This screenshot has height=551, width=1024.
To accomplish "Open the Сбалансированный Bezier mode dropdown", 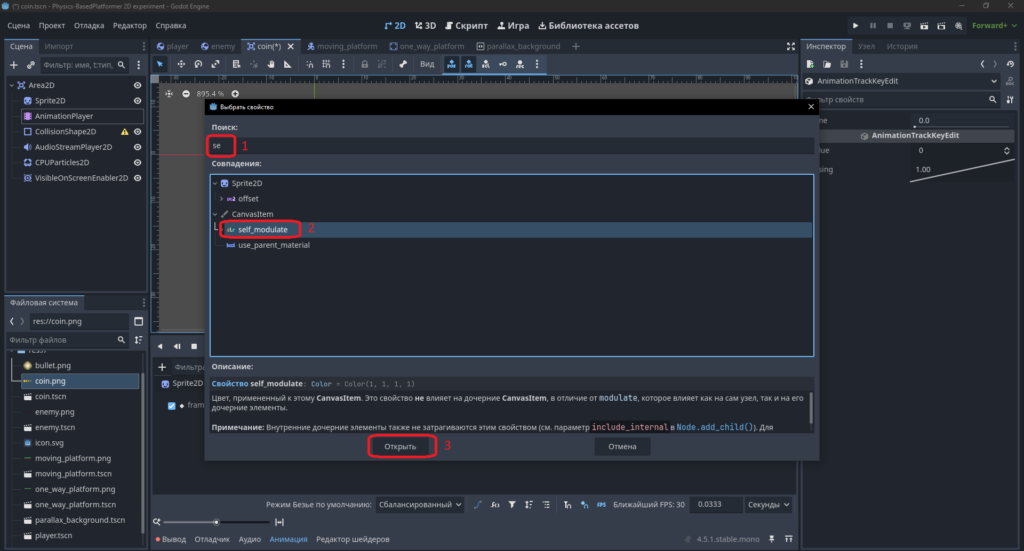I will (x=420, y=505).
